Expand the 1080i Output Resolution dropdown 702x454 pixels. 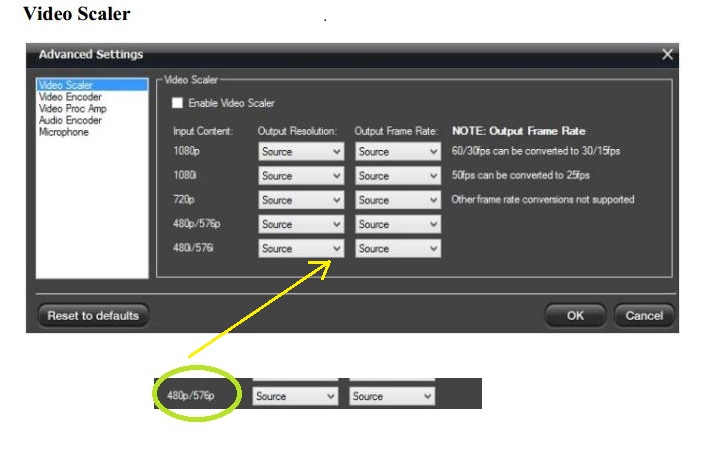coord(301,176)
